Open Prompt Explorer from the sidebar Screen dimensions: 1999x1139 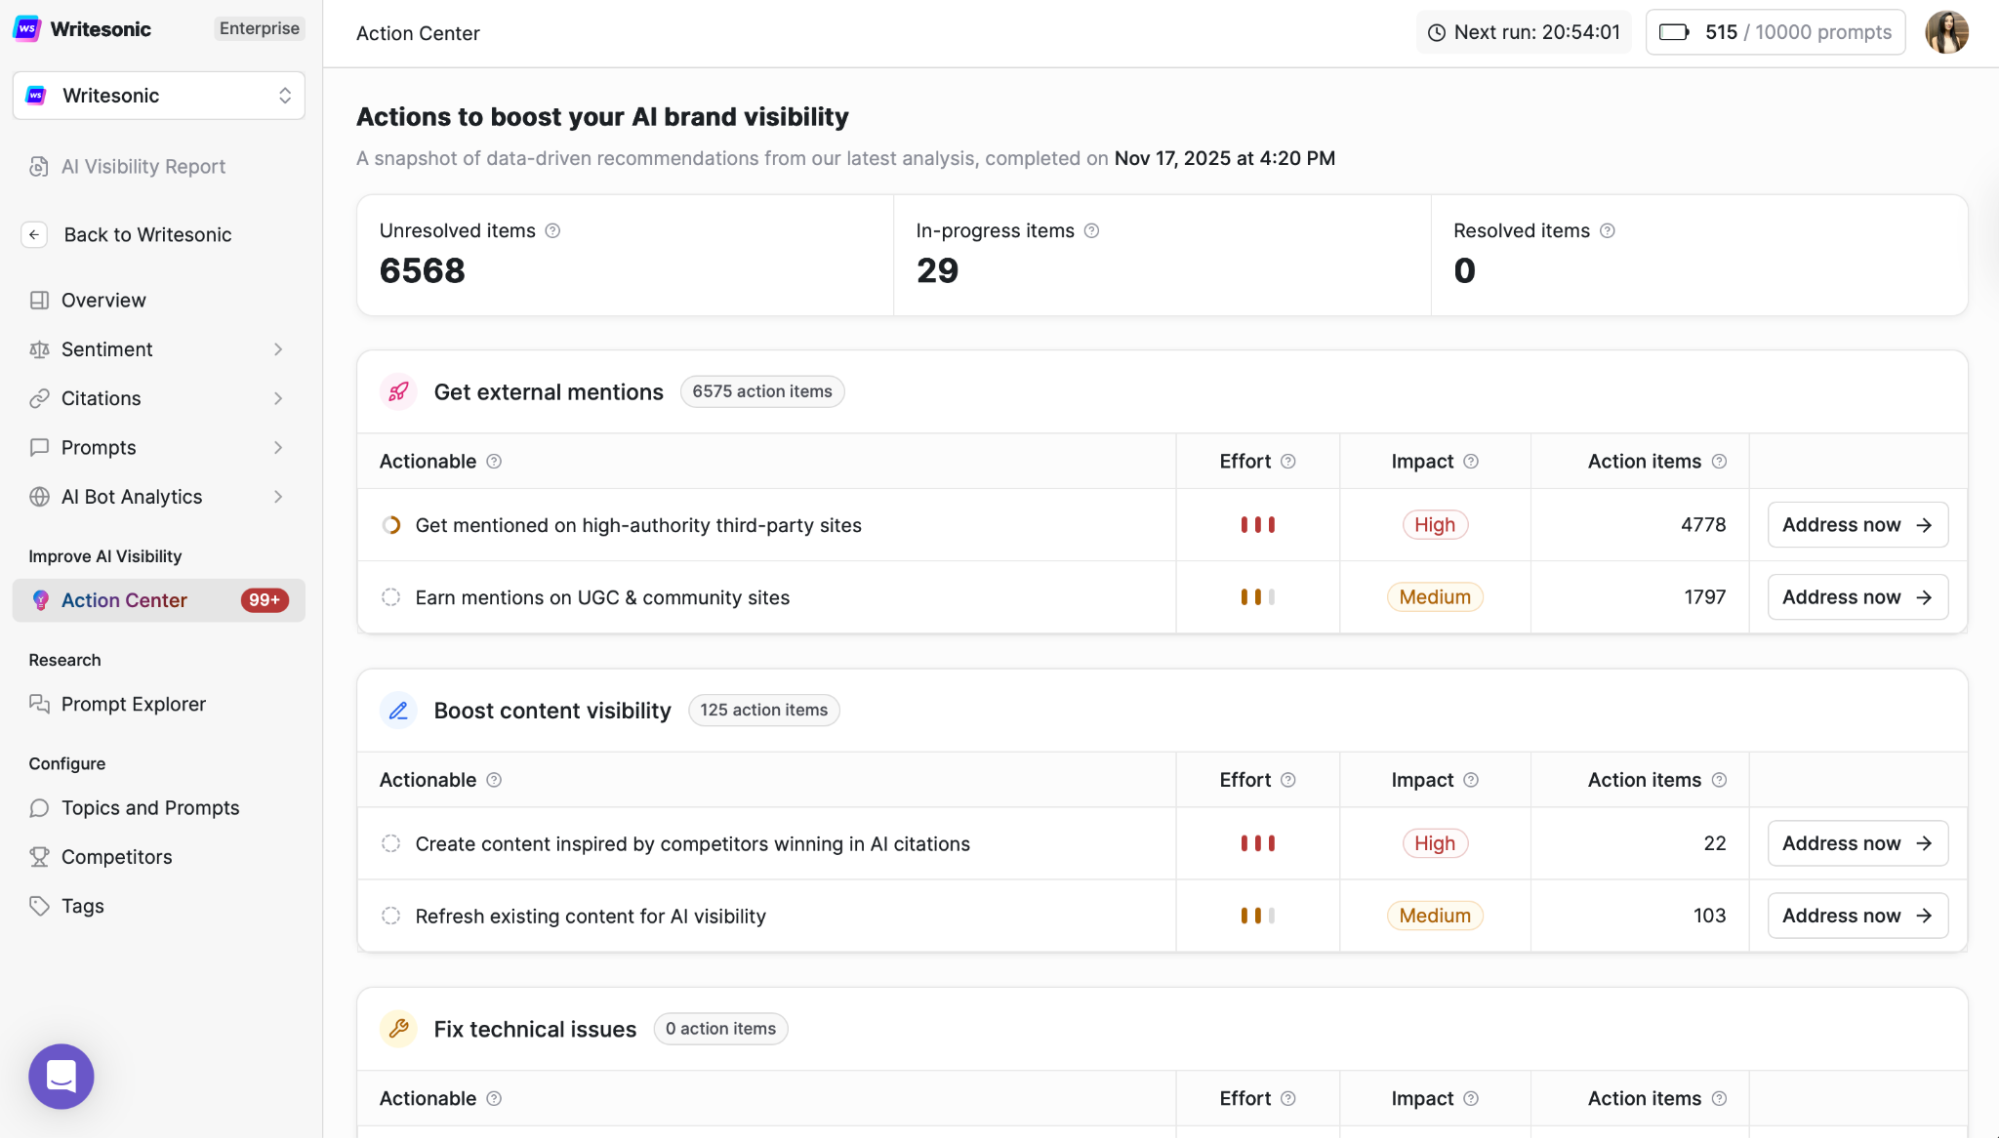click(133, 704)
